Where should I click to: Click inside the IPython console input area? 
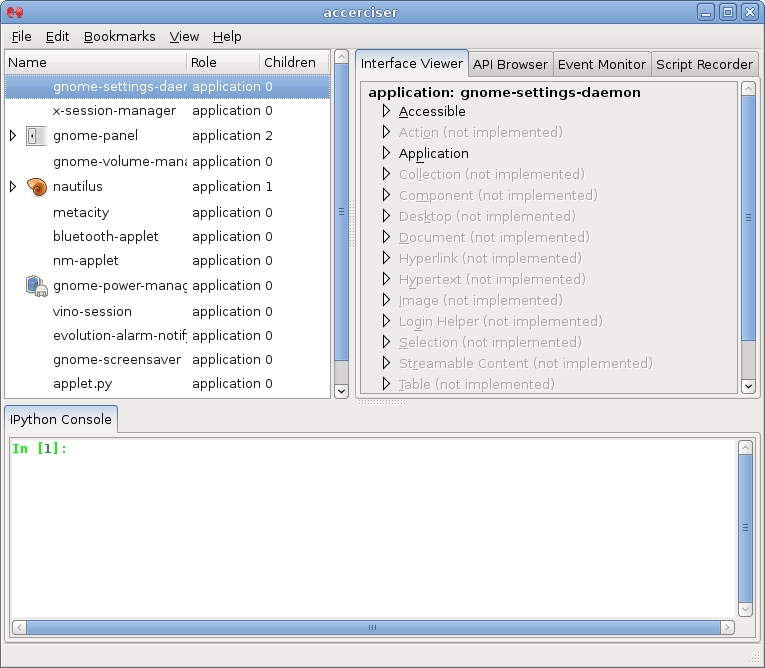click(x=372, y=530)
